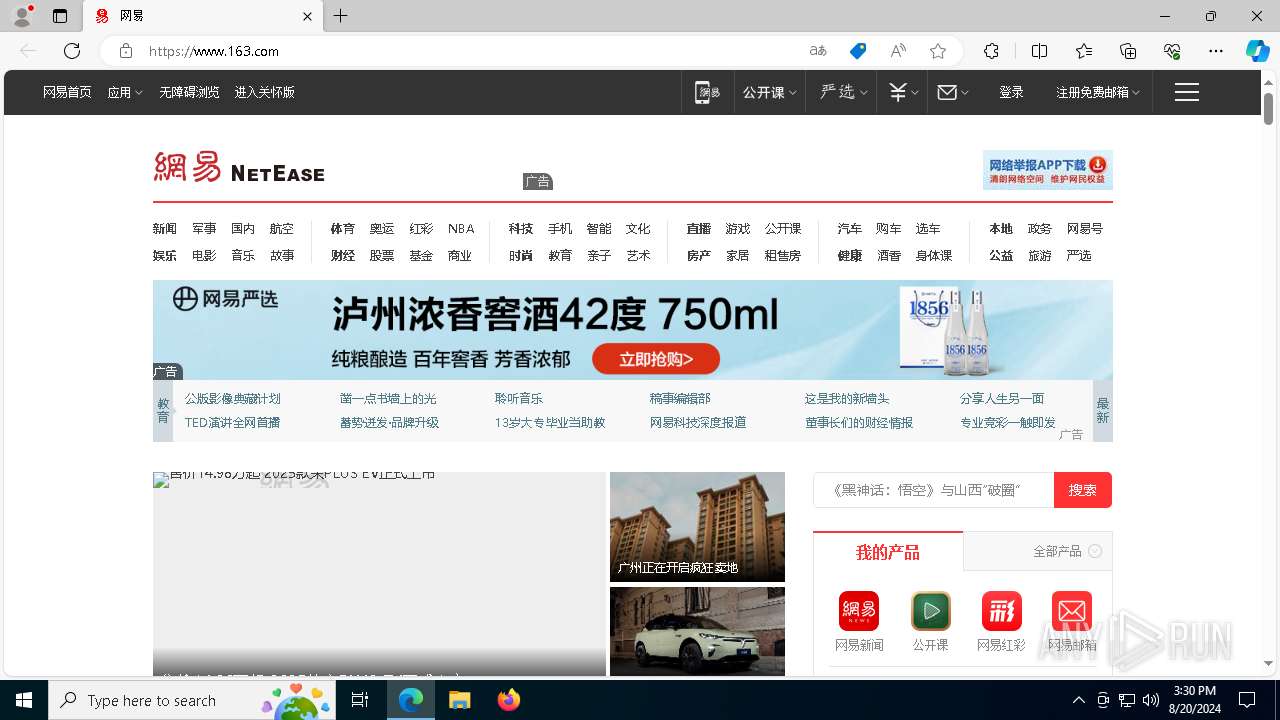
Task: Open the 科技 channel
Action: pyautogui.click(x=521, y=228)
